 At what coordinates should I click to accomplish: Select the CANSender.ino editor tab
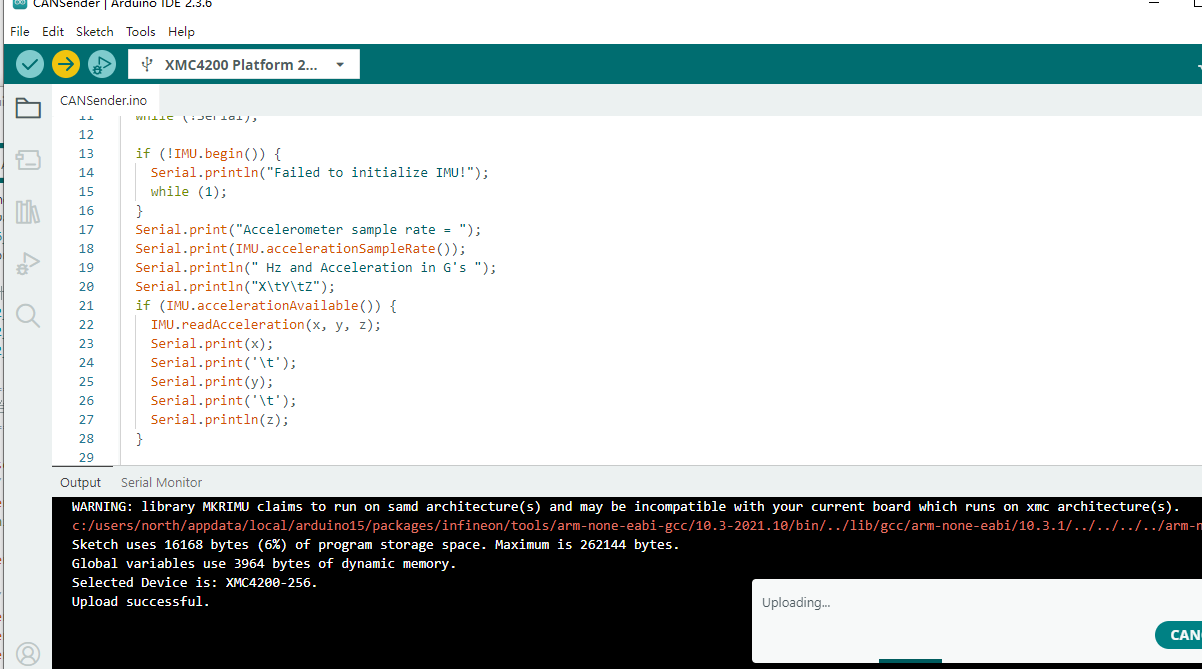pyautogui.click(x=103, y=100)
